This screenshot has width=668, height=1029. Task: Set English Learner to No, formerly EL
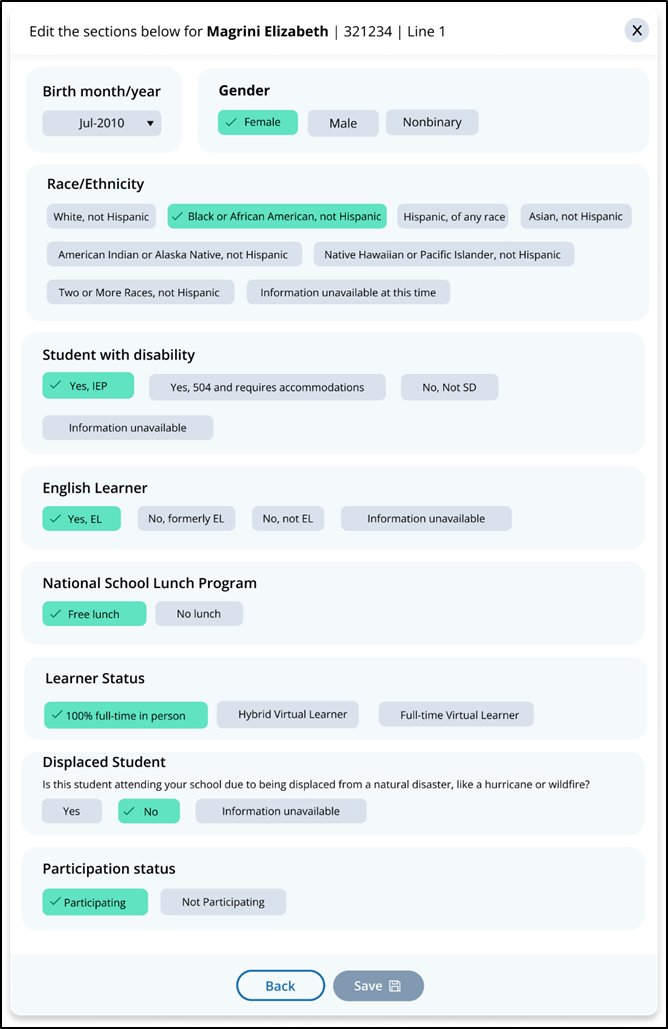pyautogui.click(x=186, y=519)
